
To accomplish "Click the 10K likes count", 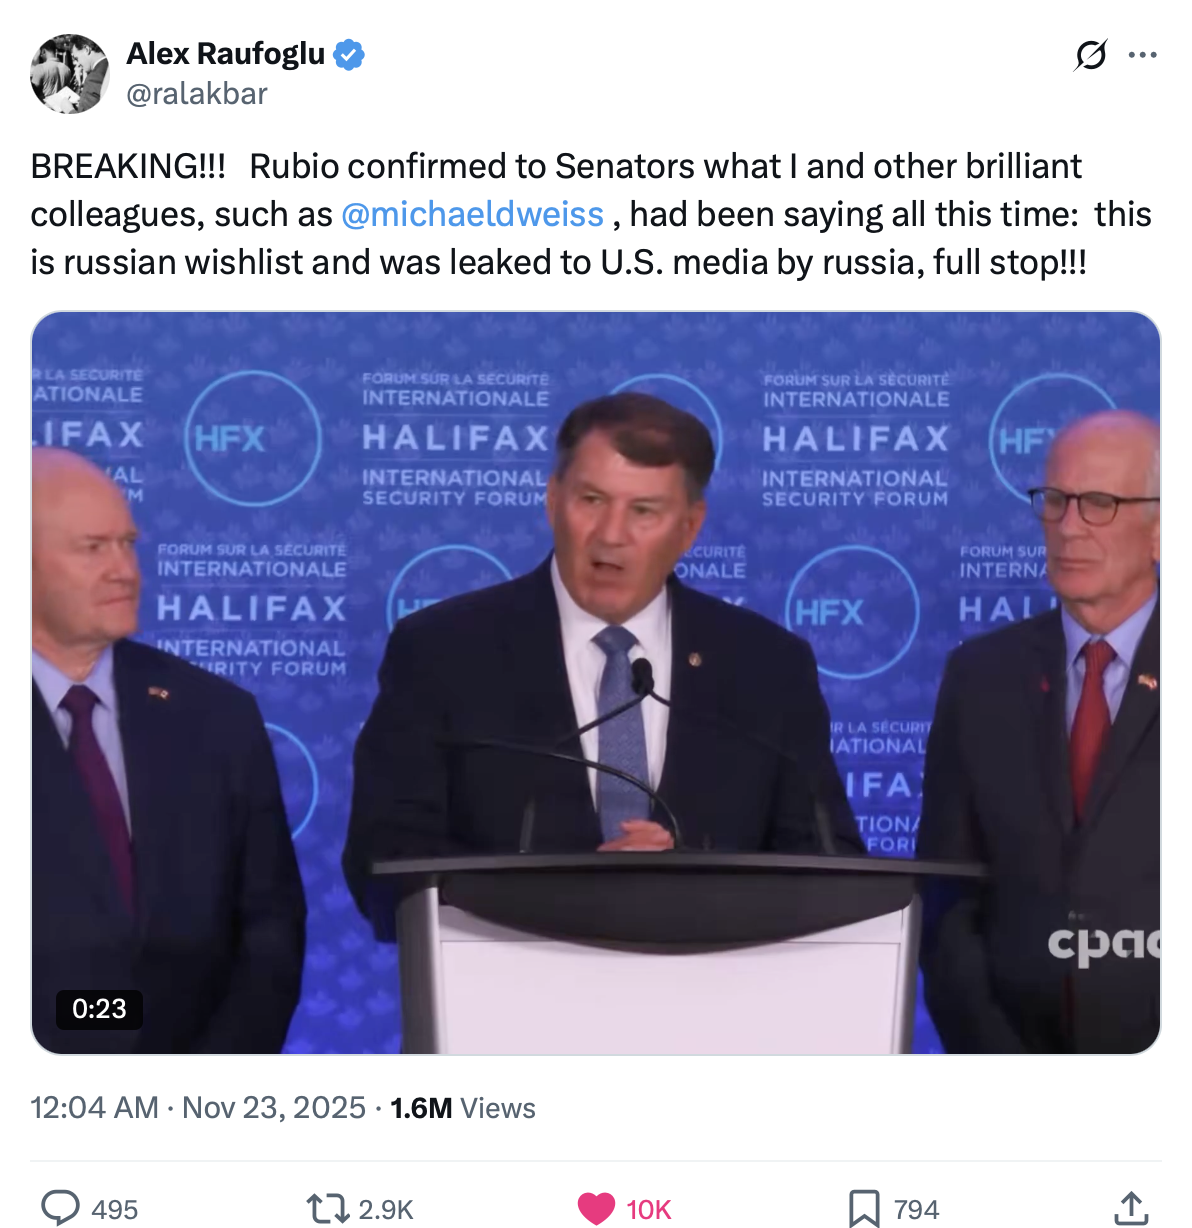I will (649, 1209).
